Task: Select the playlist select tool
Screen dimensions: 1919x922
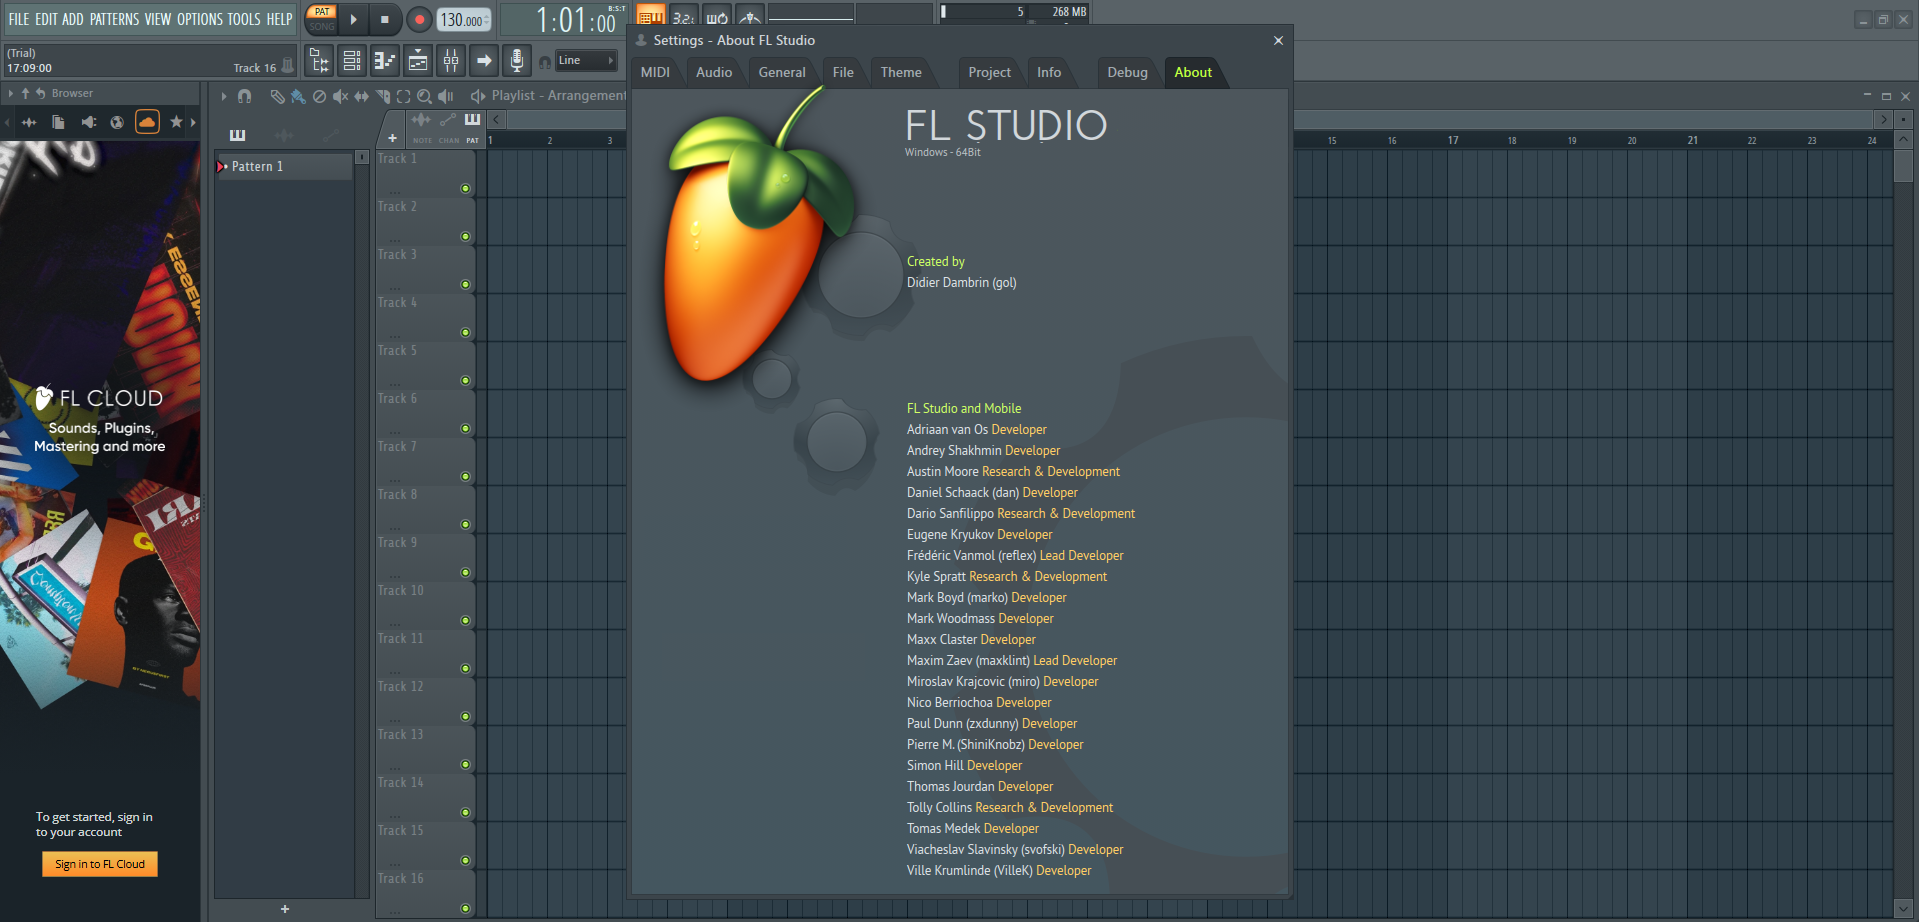Action: (x=403, y=96)
